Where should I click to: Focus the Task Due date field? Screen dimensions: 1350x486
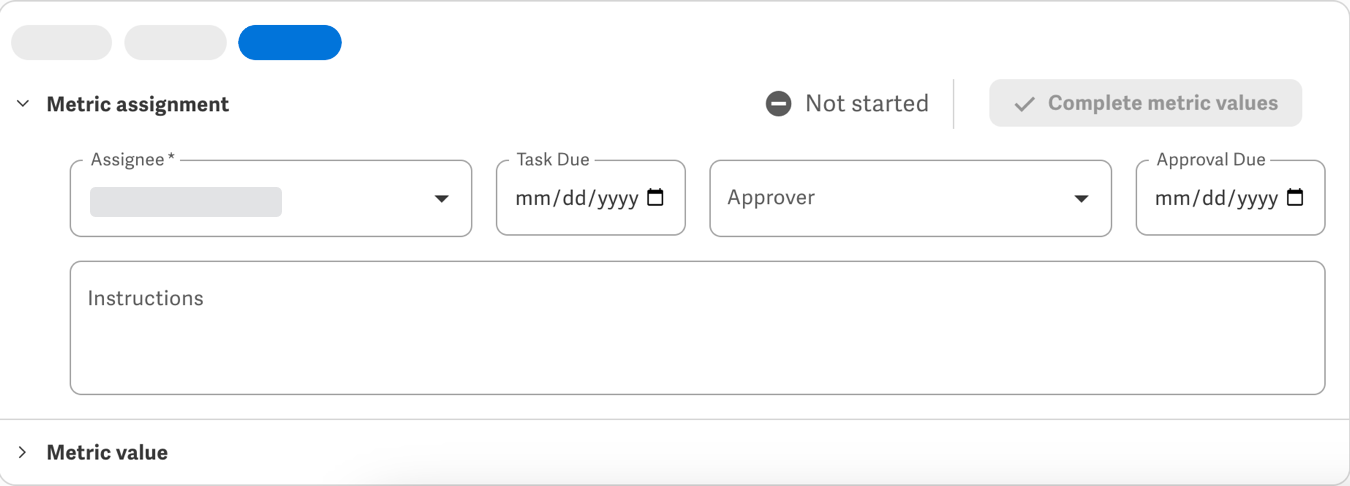[591, 198]
